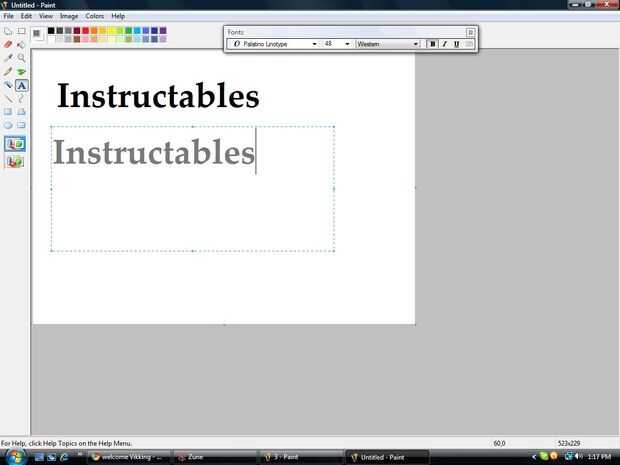Choose the Fill With Color bucket tool

click(x=21, y=44)
